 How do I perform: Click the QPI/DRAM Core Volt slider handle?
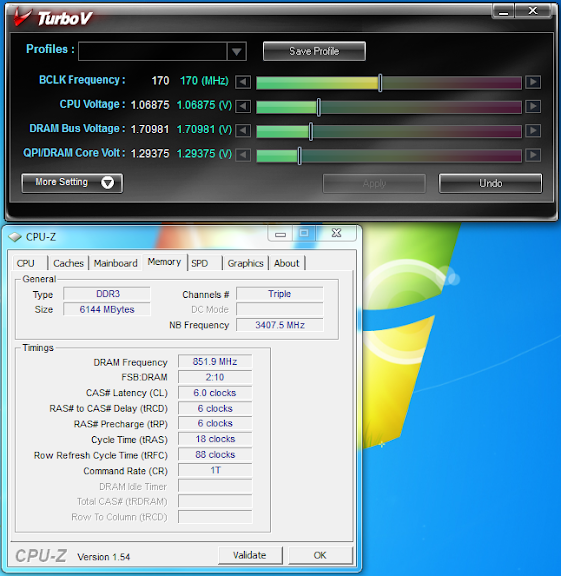point(299,155)
